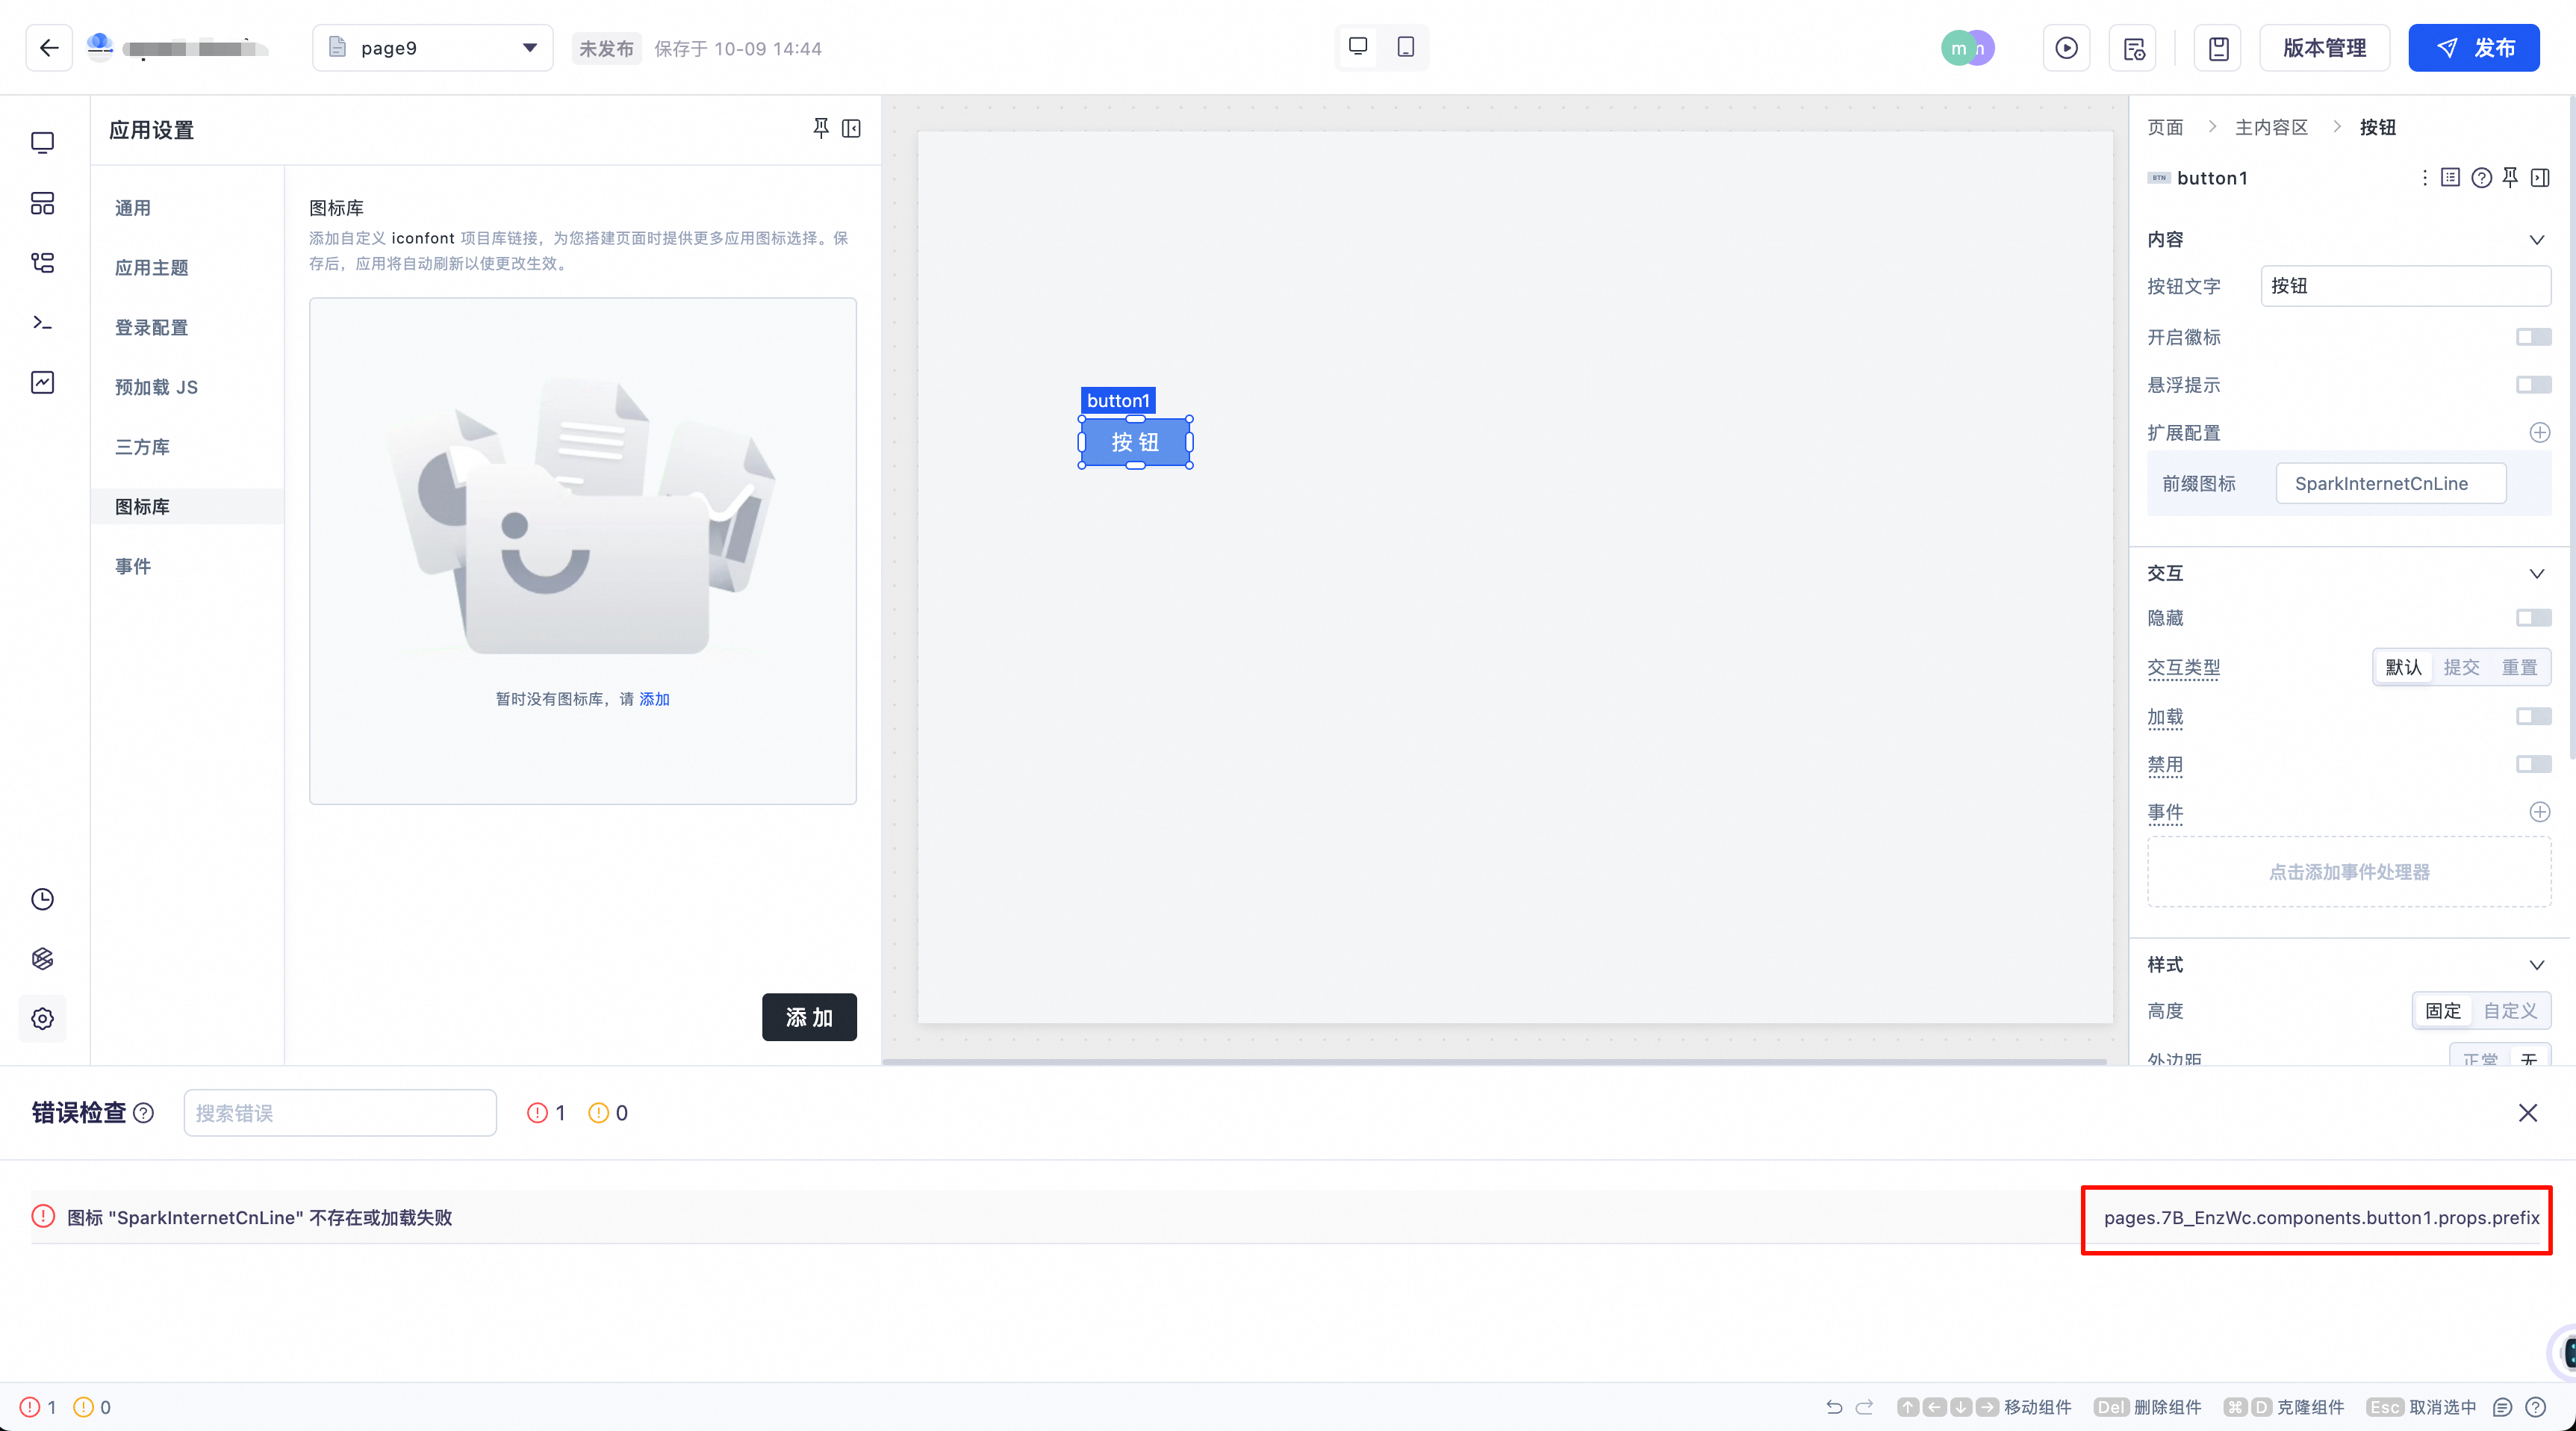Select 提交 interaction type option

(x=2461, y=667)
